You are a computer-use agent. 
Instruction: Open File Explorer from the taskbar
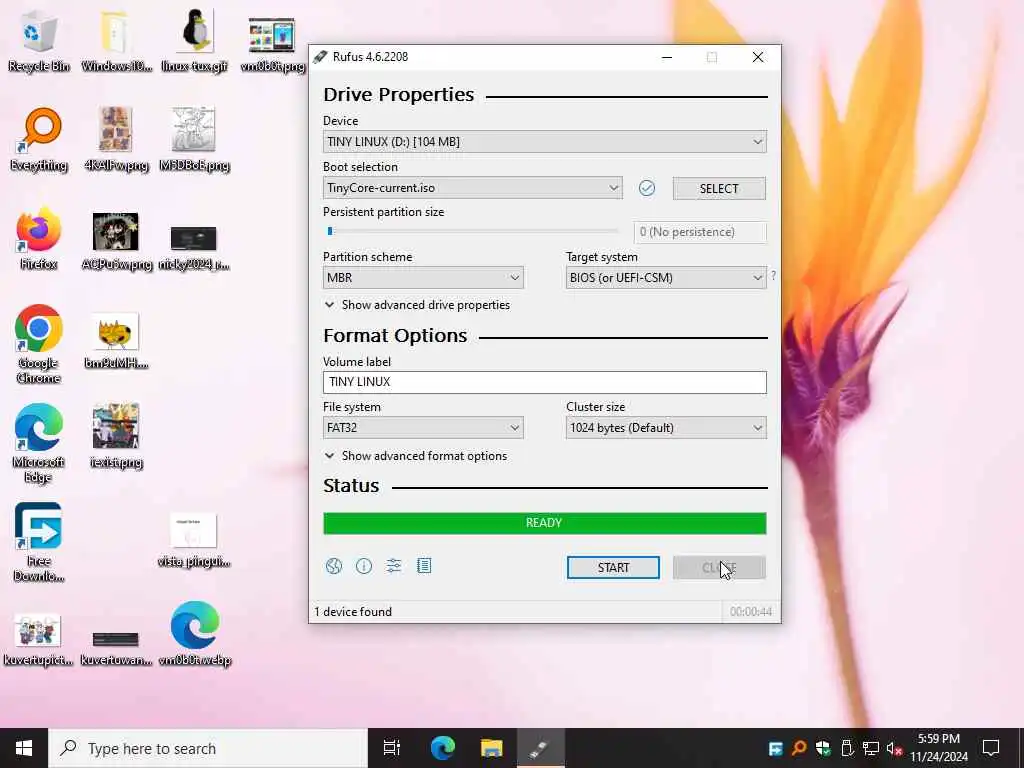pos(491,748)
